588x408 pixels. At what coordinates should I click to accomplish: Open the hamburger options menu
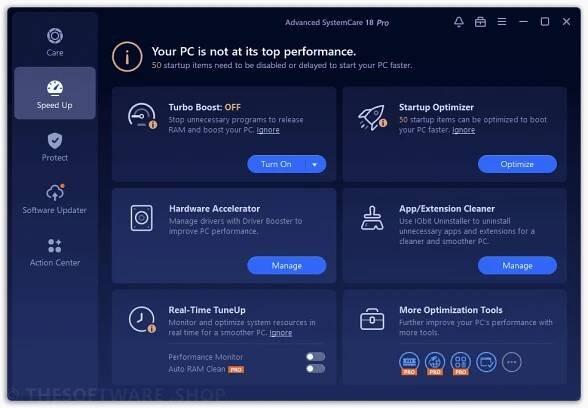pyautogui.click(x=502, y=22)
